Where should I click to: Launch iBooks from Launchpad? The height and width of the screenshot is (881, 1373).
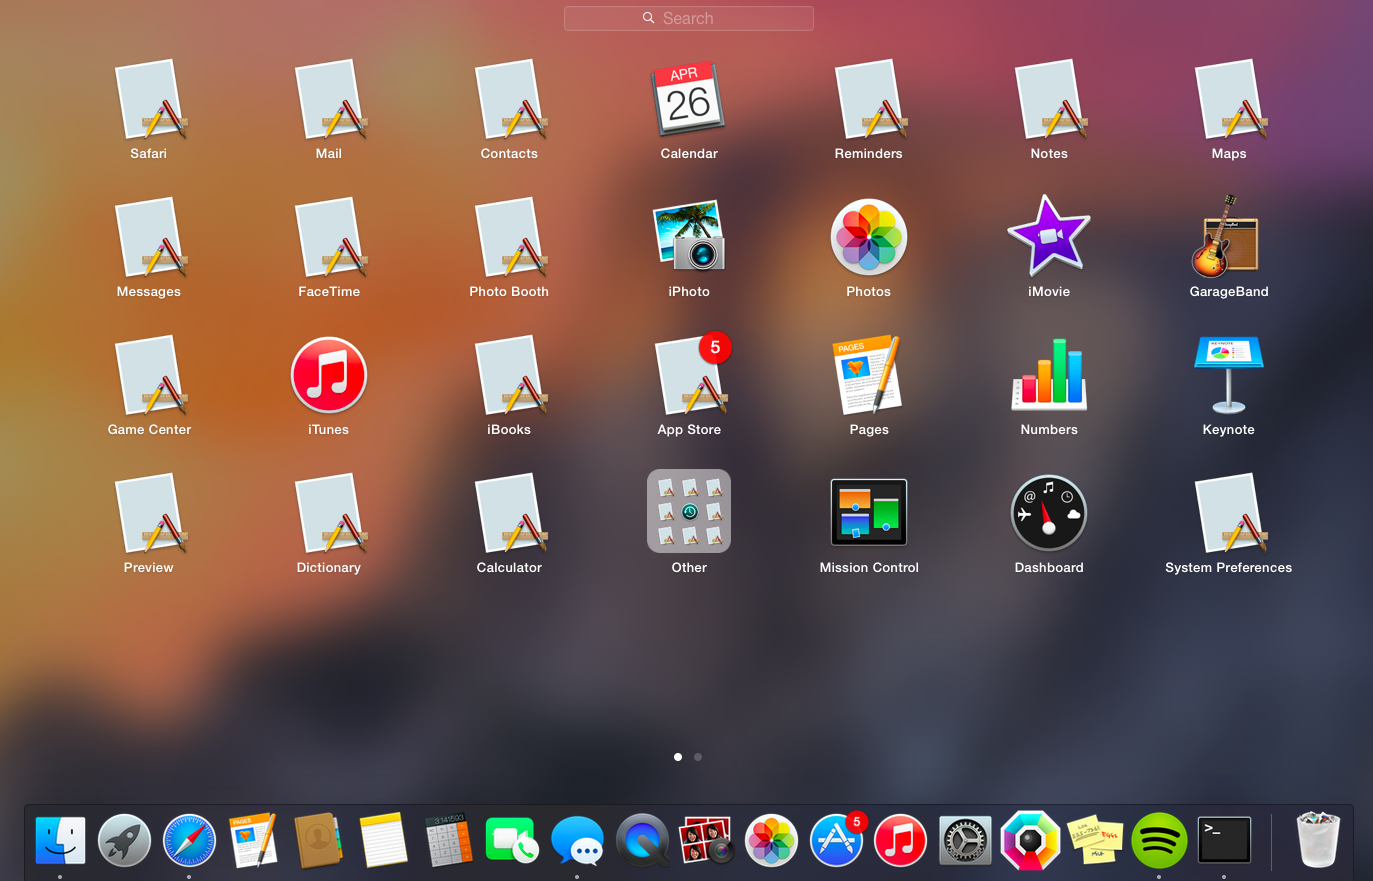pos(509,376)
